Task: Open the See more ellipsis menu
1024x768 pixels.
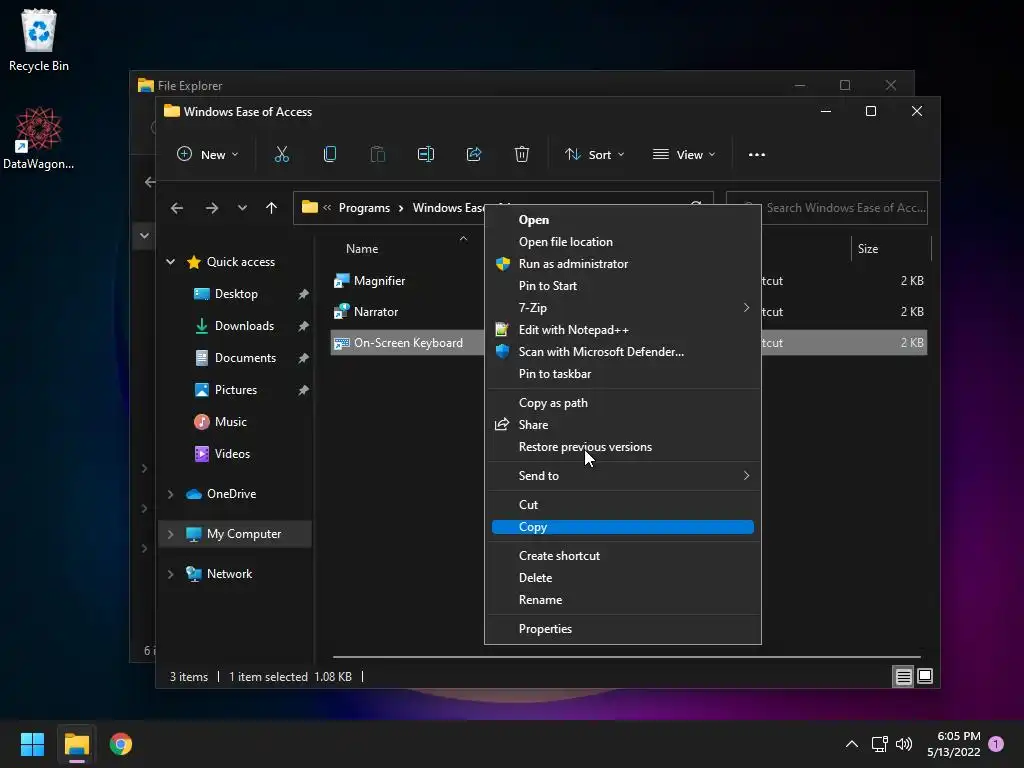Action: pyautogui.click(x=756, y=155)
